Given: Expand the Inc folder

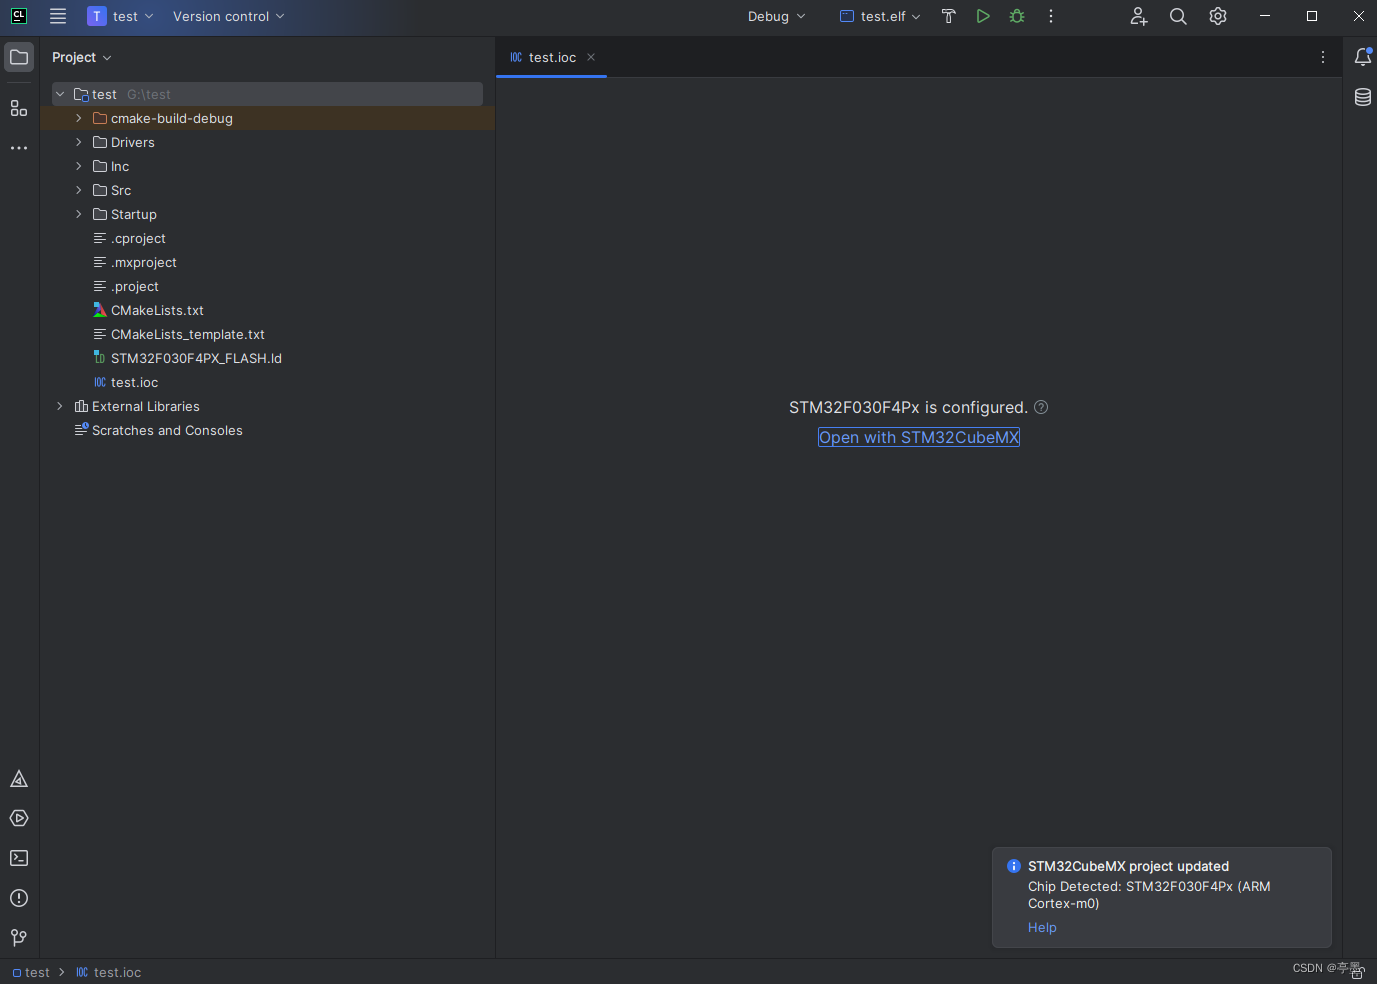Looking at the screenshot, I should pos(79,166).
